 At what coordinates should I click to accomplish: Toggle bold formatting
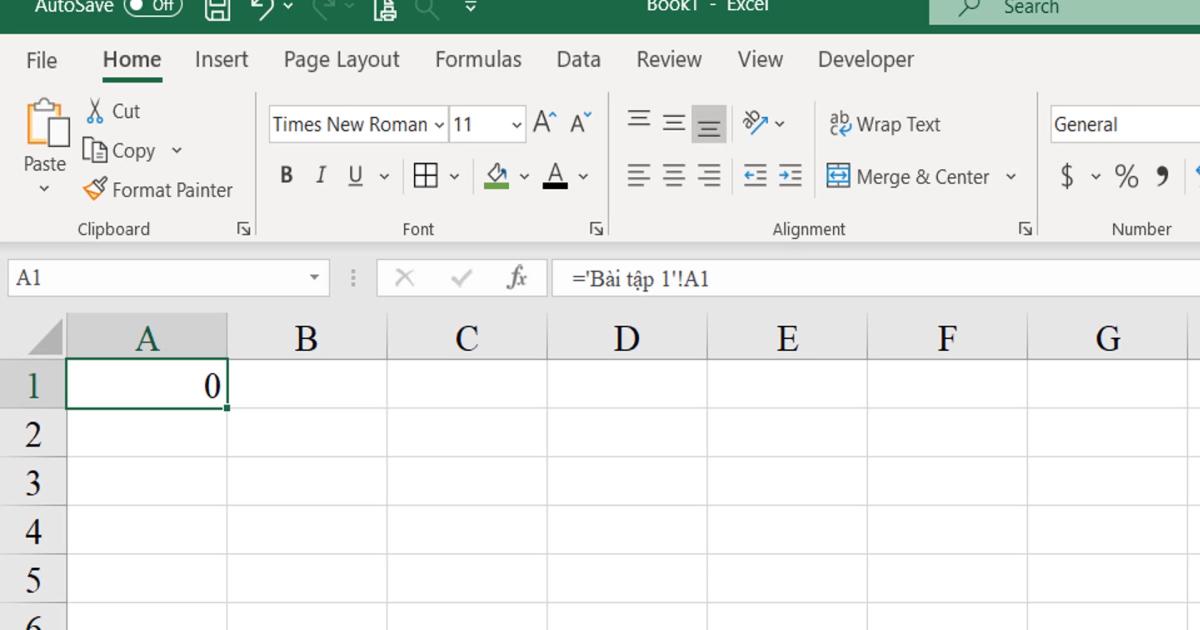tap(287, 175)
